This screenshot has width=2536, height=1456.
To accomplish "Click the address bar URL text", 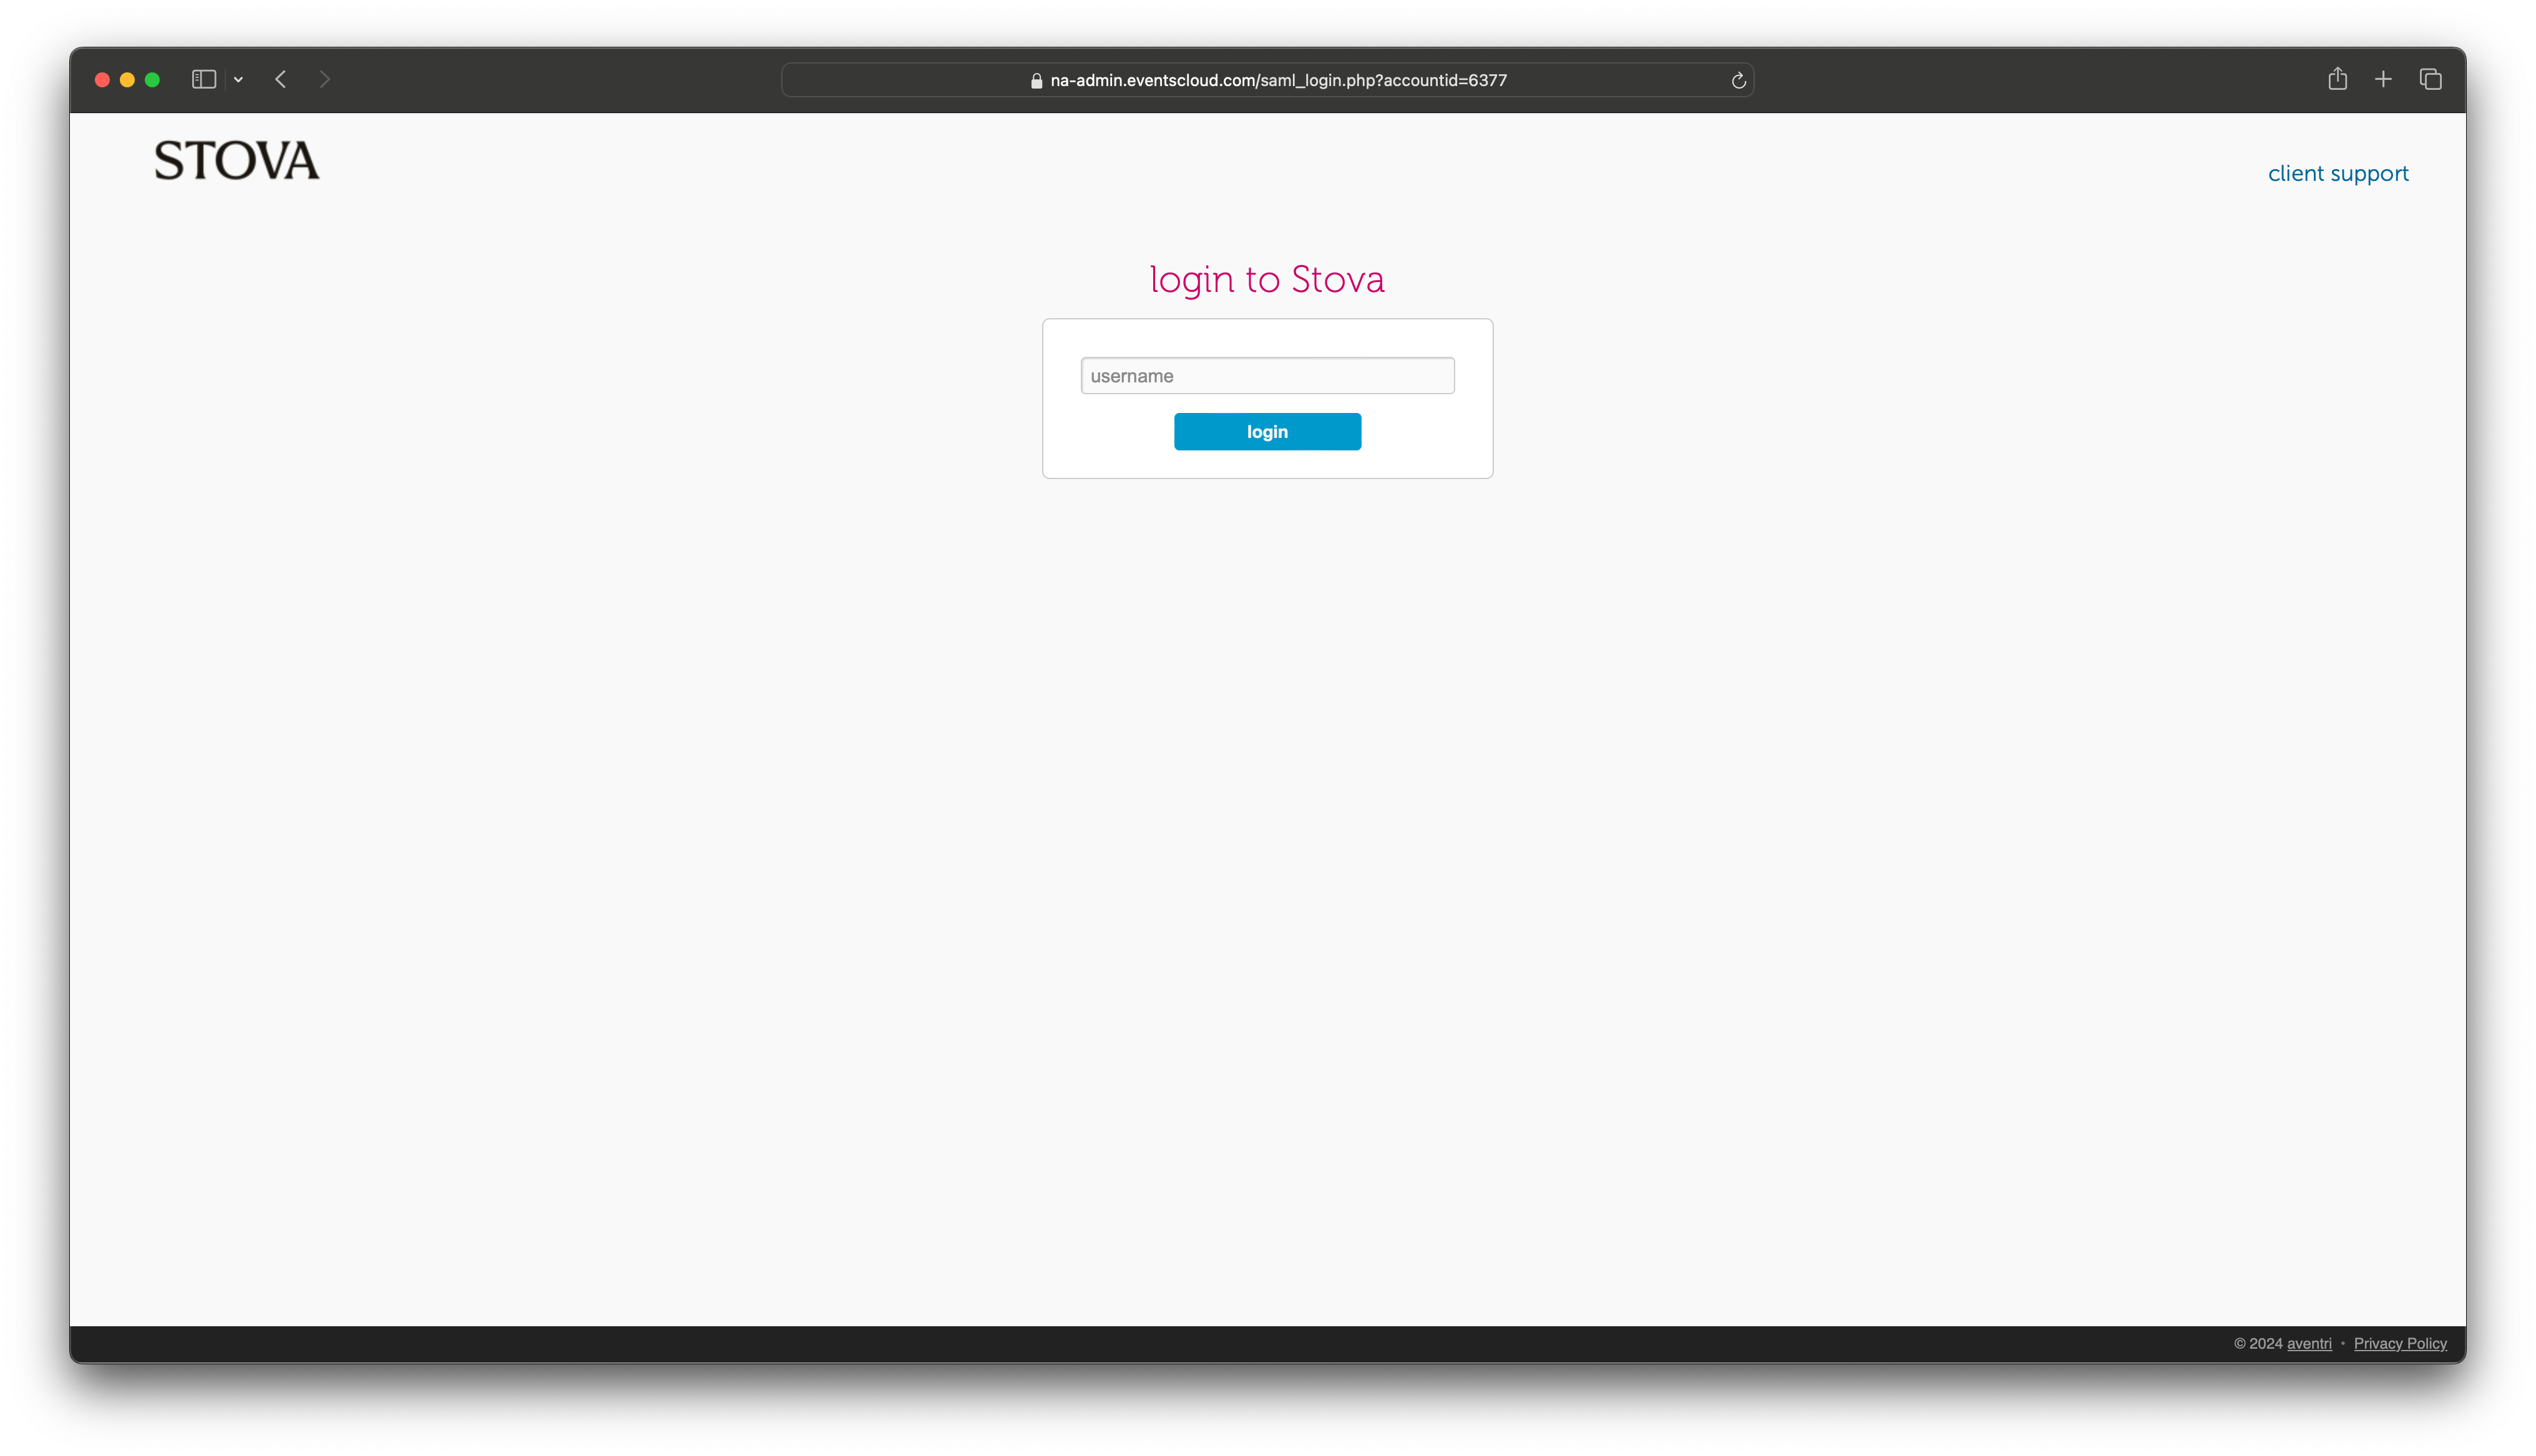I will click(1278, 80).
